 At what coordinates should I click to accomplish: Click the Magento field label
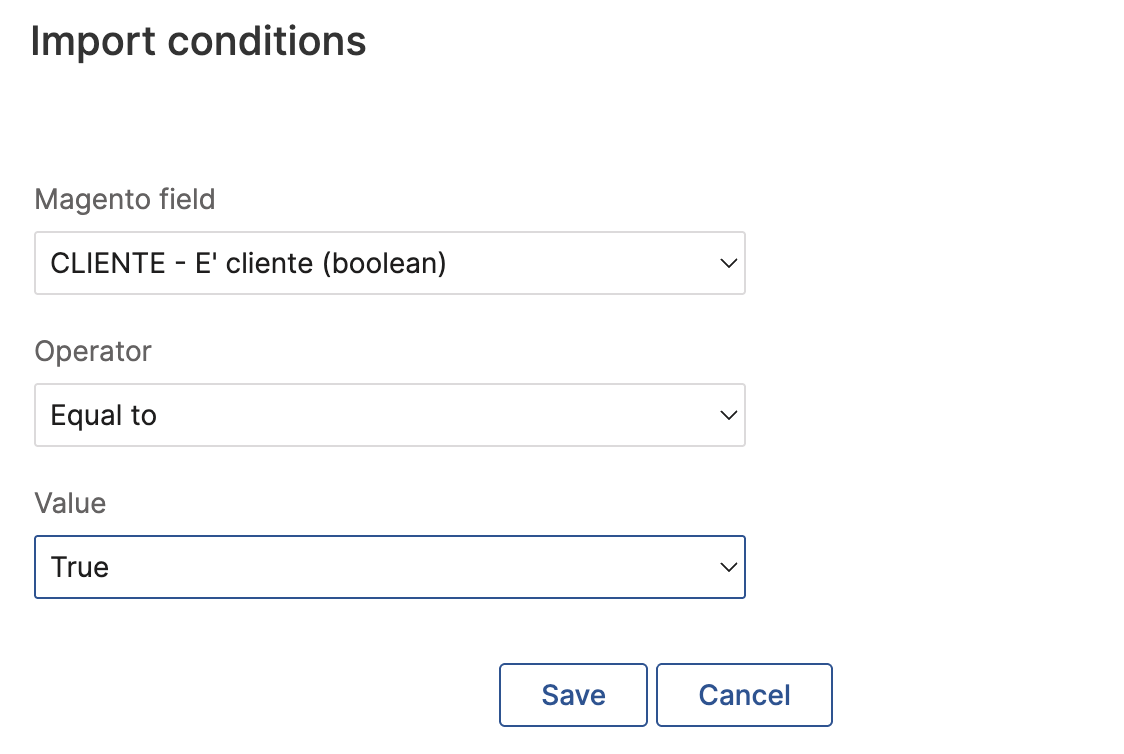tap(125, 199)
